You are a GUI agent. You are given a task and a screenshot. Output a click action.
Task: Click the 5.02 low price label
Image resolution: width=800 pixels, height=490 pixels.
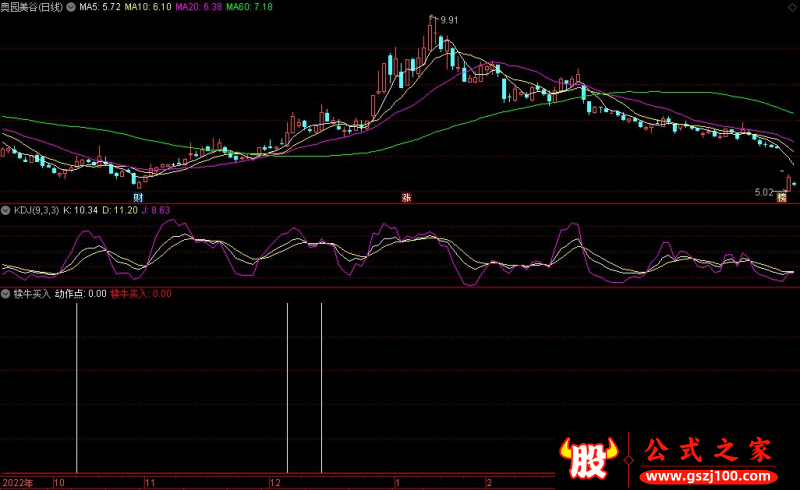tap(764, 191)
